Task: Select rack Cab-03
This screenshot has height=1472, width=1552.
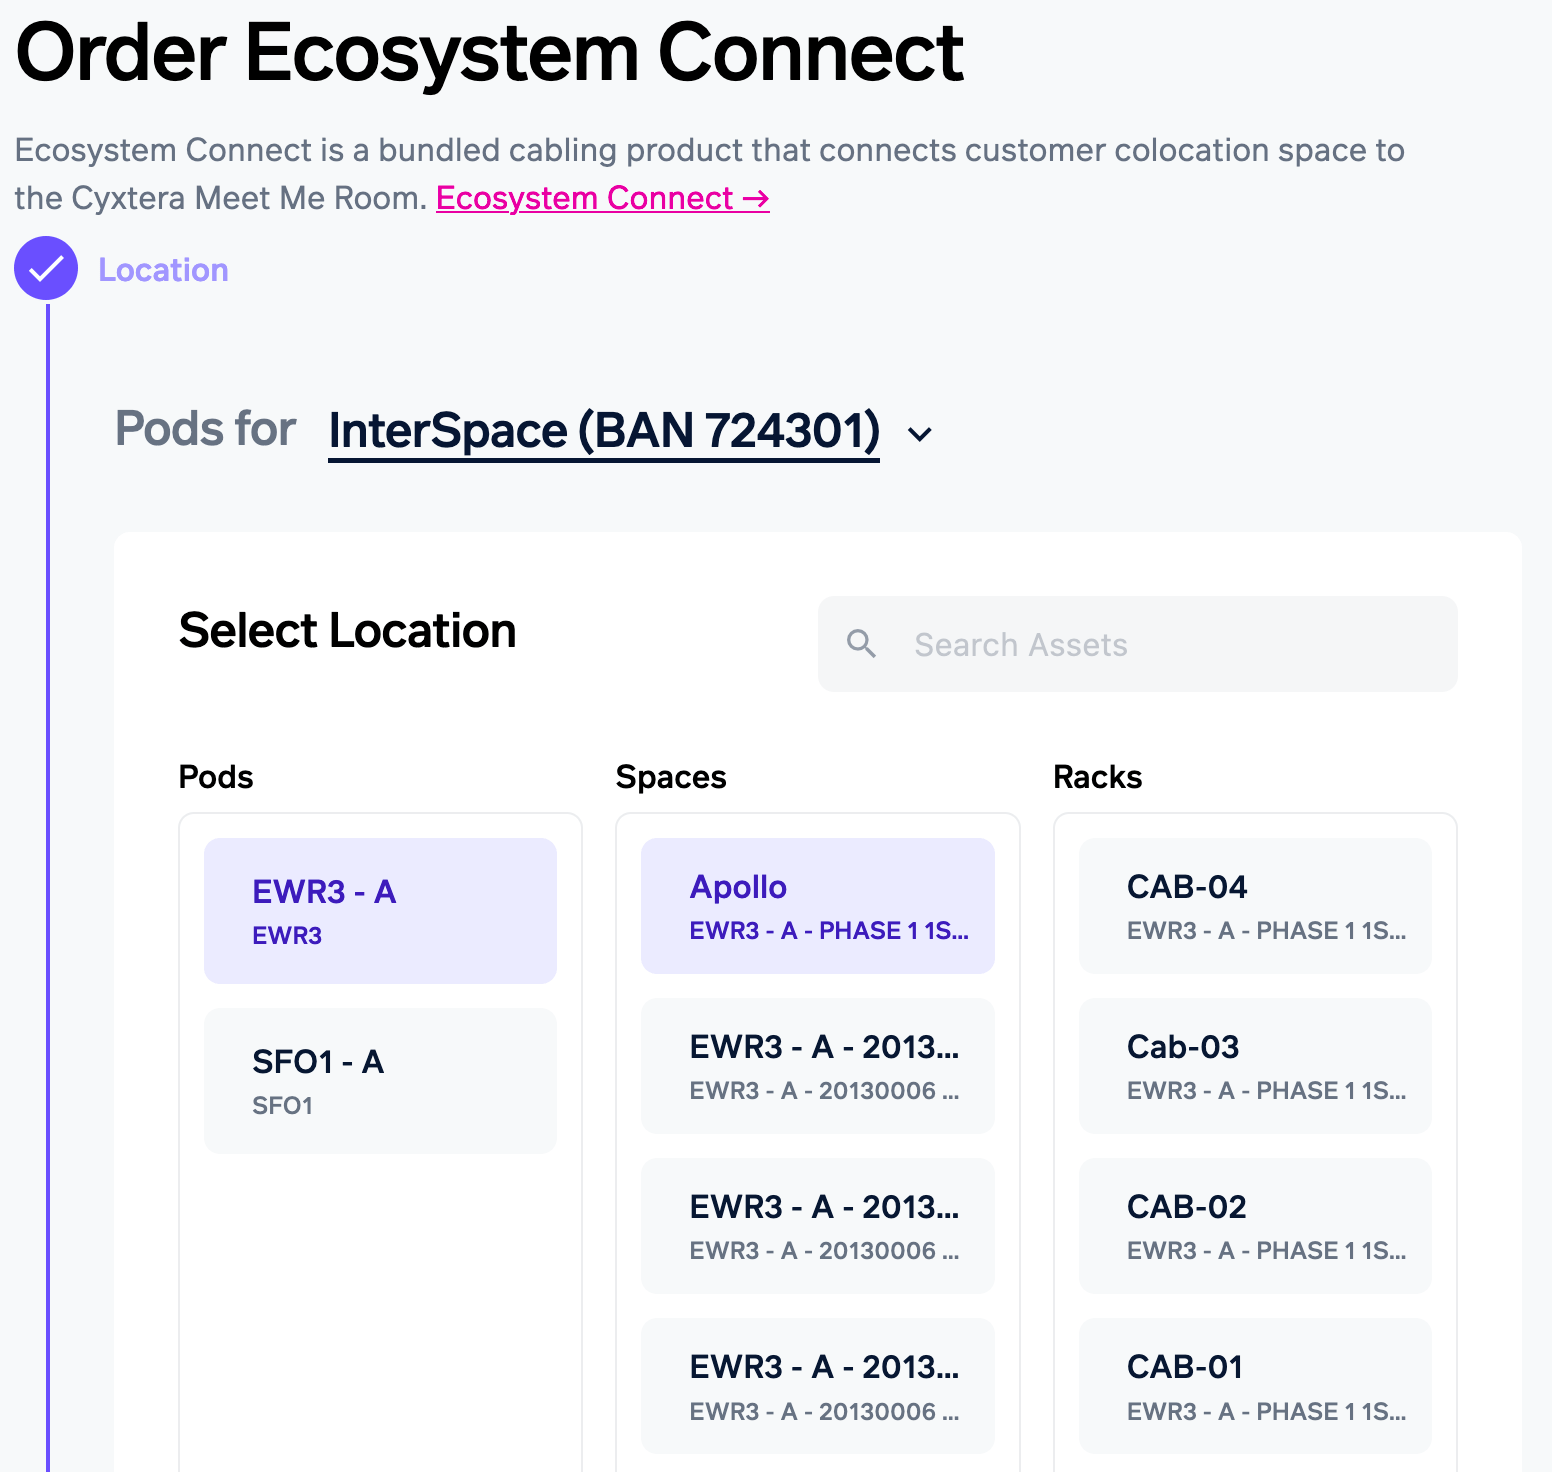Action: pos(1254,1066)
